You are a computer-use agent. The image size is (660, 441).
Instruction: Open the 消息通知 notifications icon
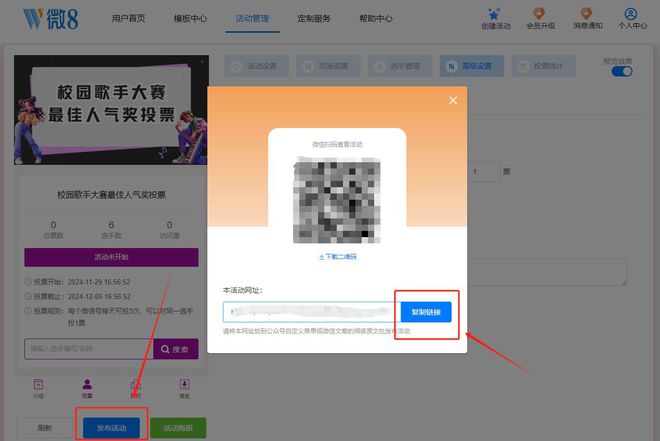click(x=587, y=19)
